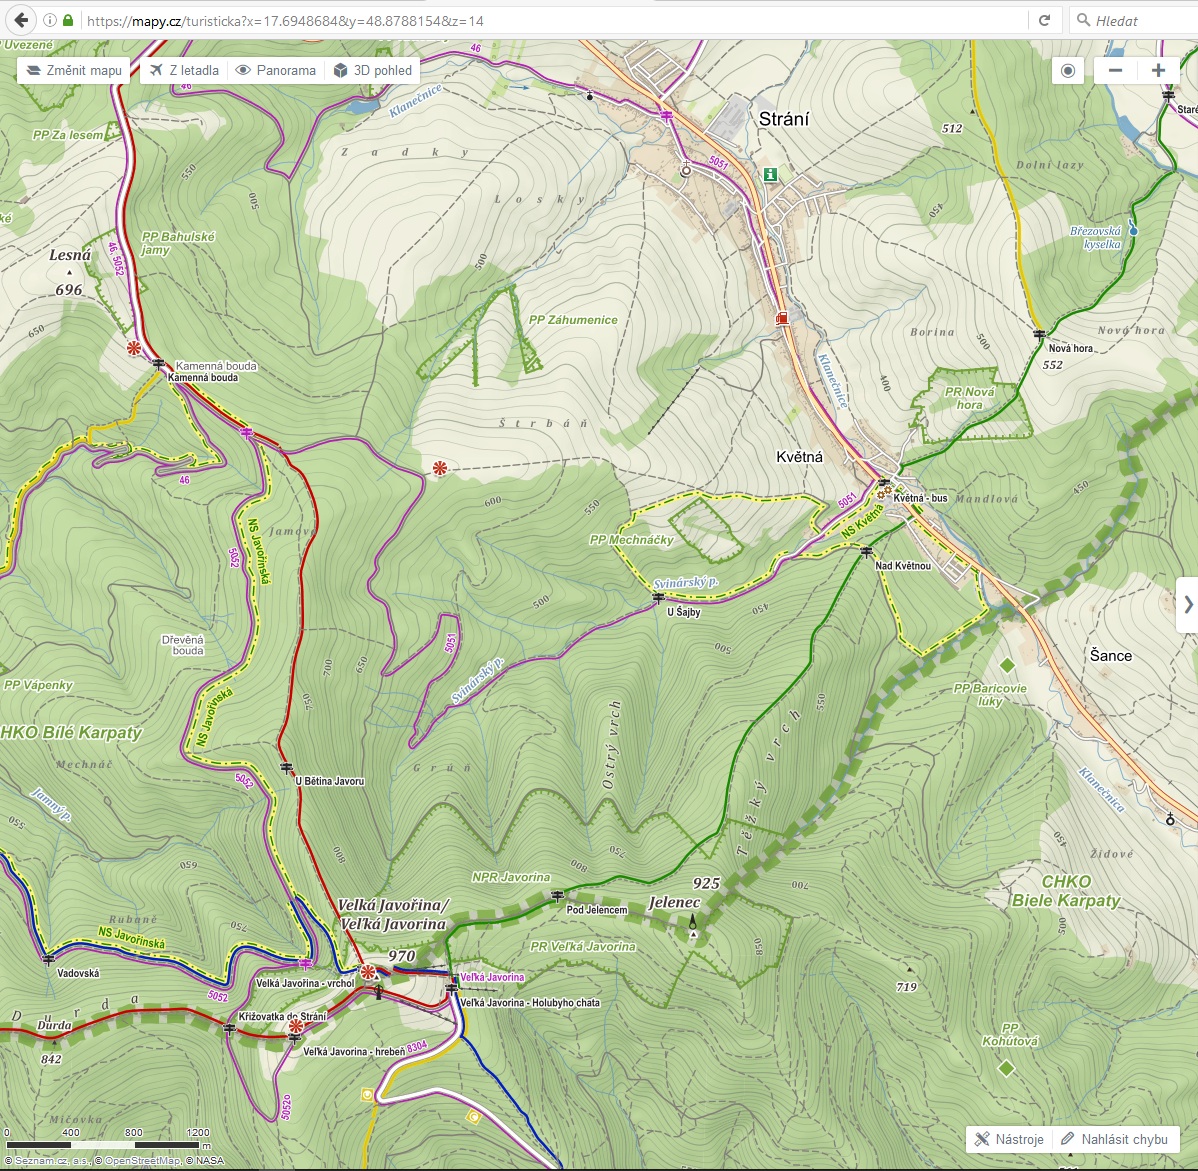This screenshot has height=1171, width=1198.
Task: Expand the side panel with right chevron
Action: [1187, 604]
